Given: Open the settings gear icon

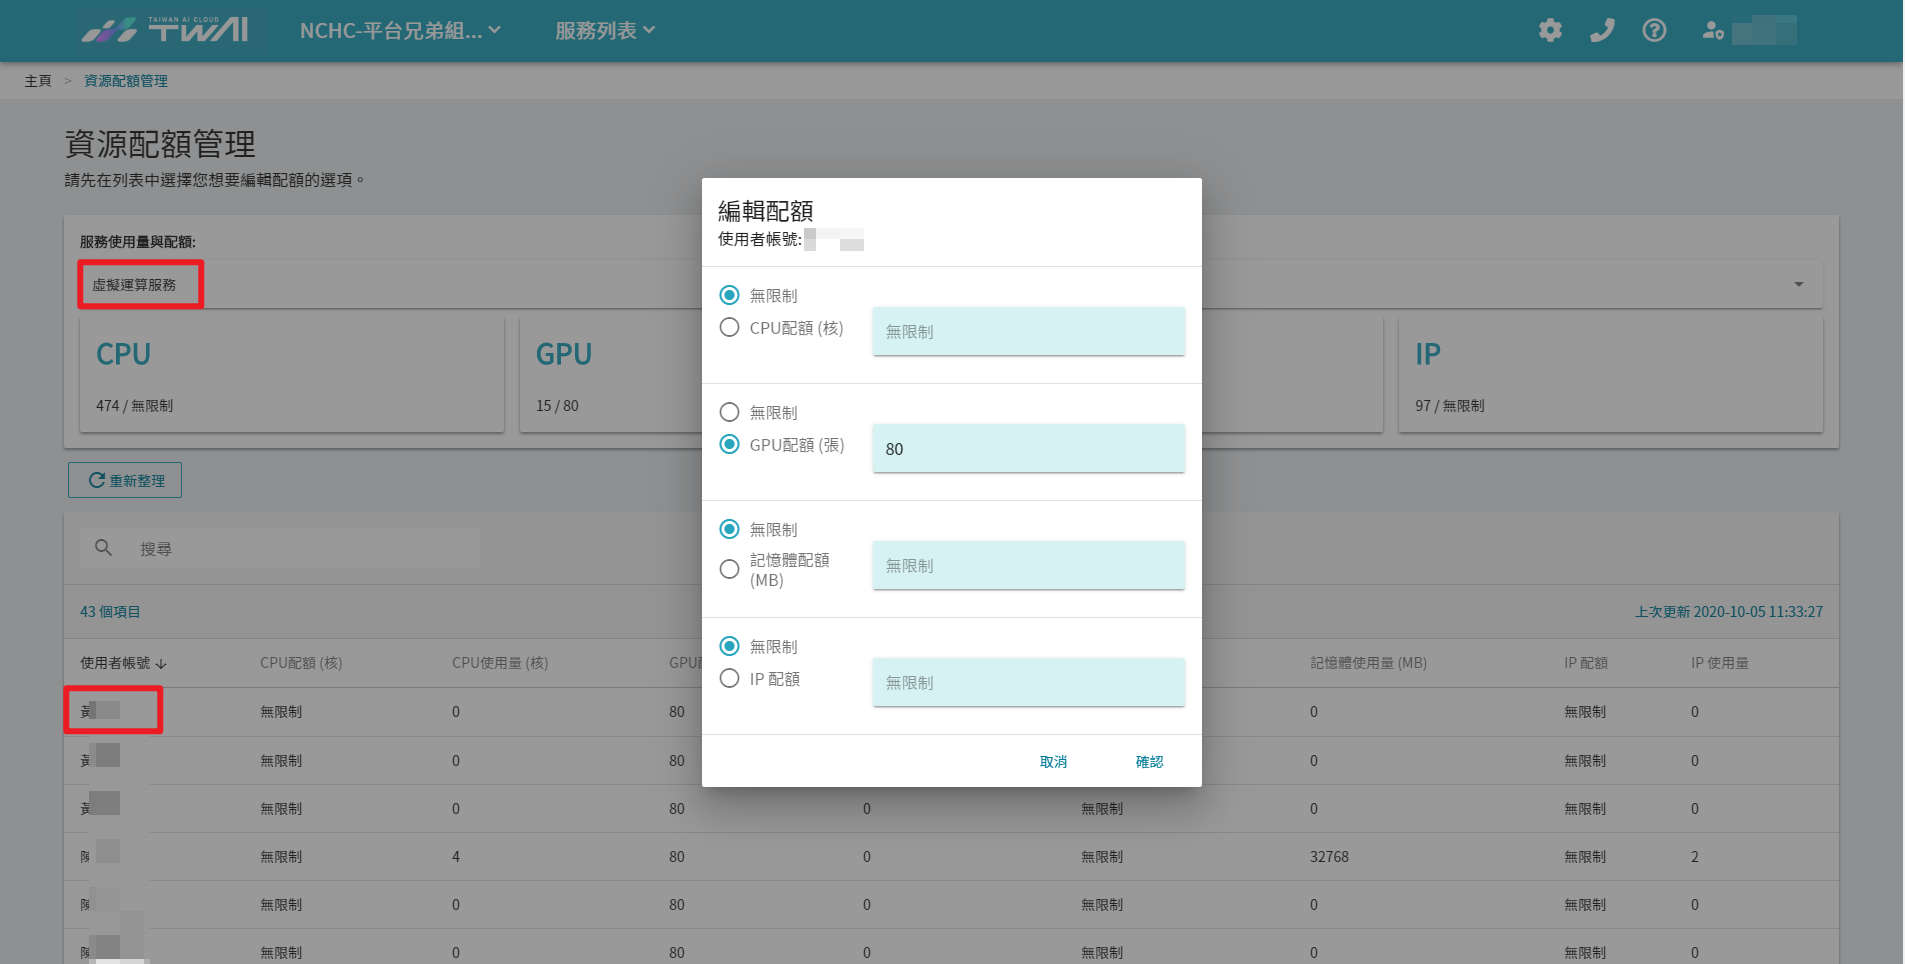Looking at the screenshot, I should (1550, 31).
